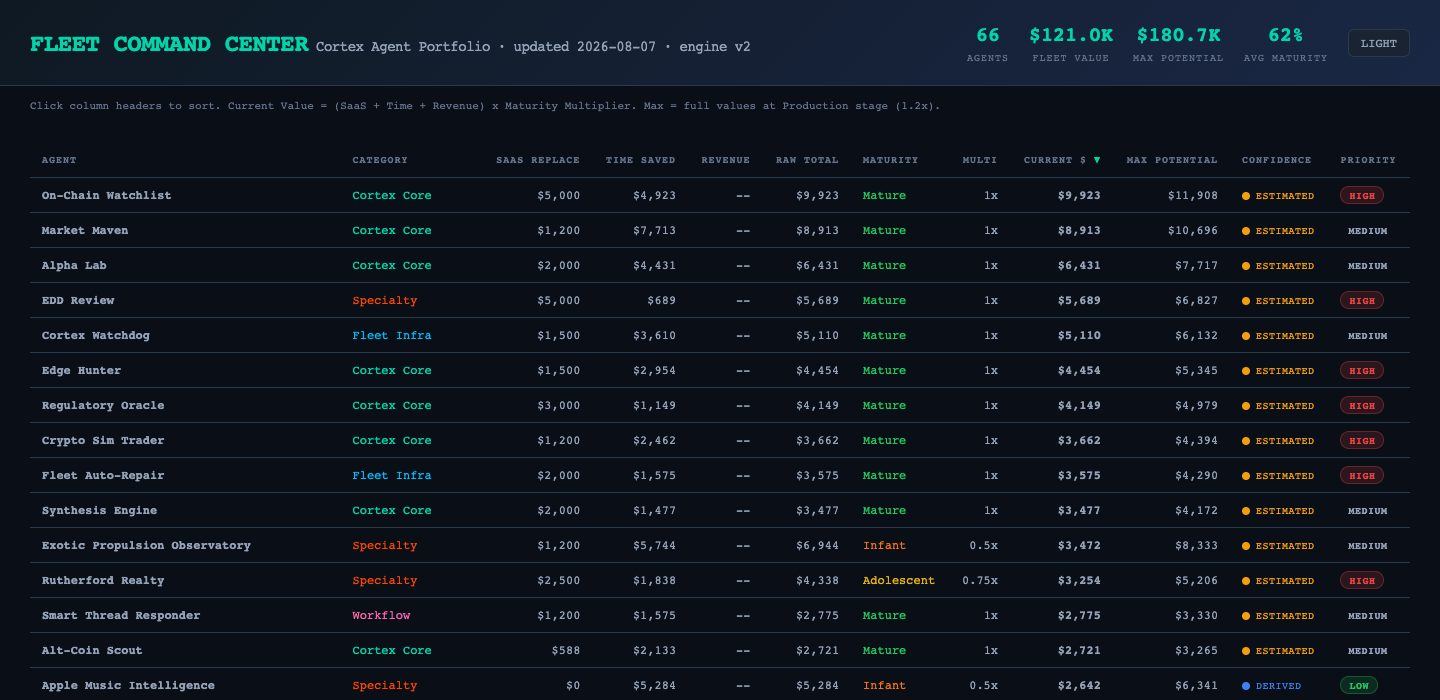This screenshot has width=1440, height=700.
Task: Click the $10,696 max potential cell
Action: point(1193,230)
